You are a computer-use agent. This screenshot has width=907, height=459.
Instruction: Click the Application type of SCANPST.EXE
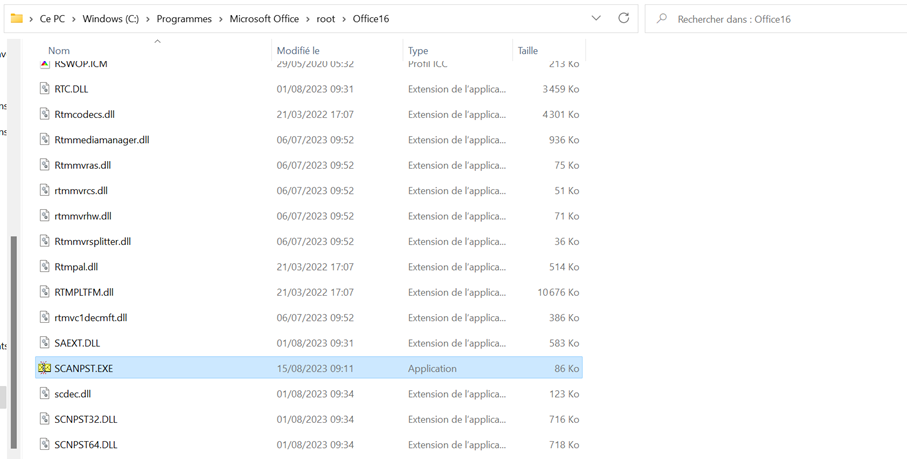pos(432,368)
